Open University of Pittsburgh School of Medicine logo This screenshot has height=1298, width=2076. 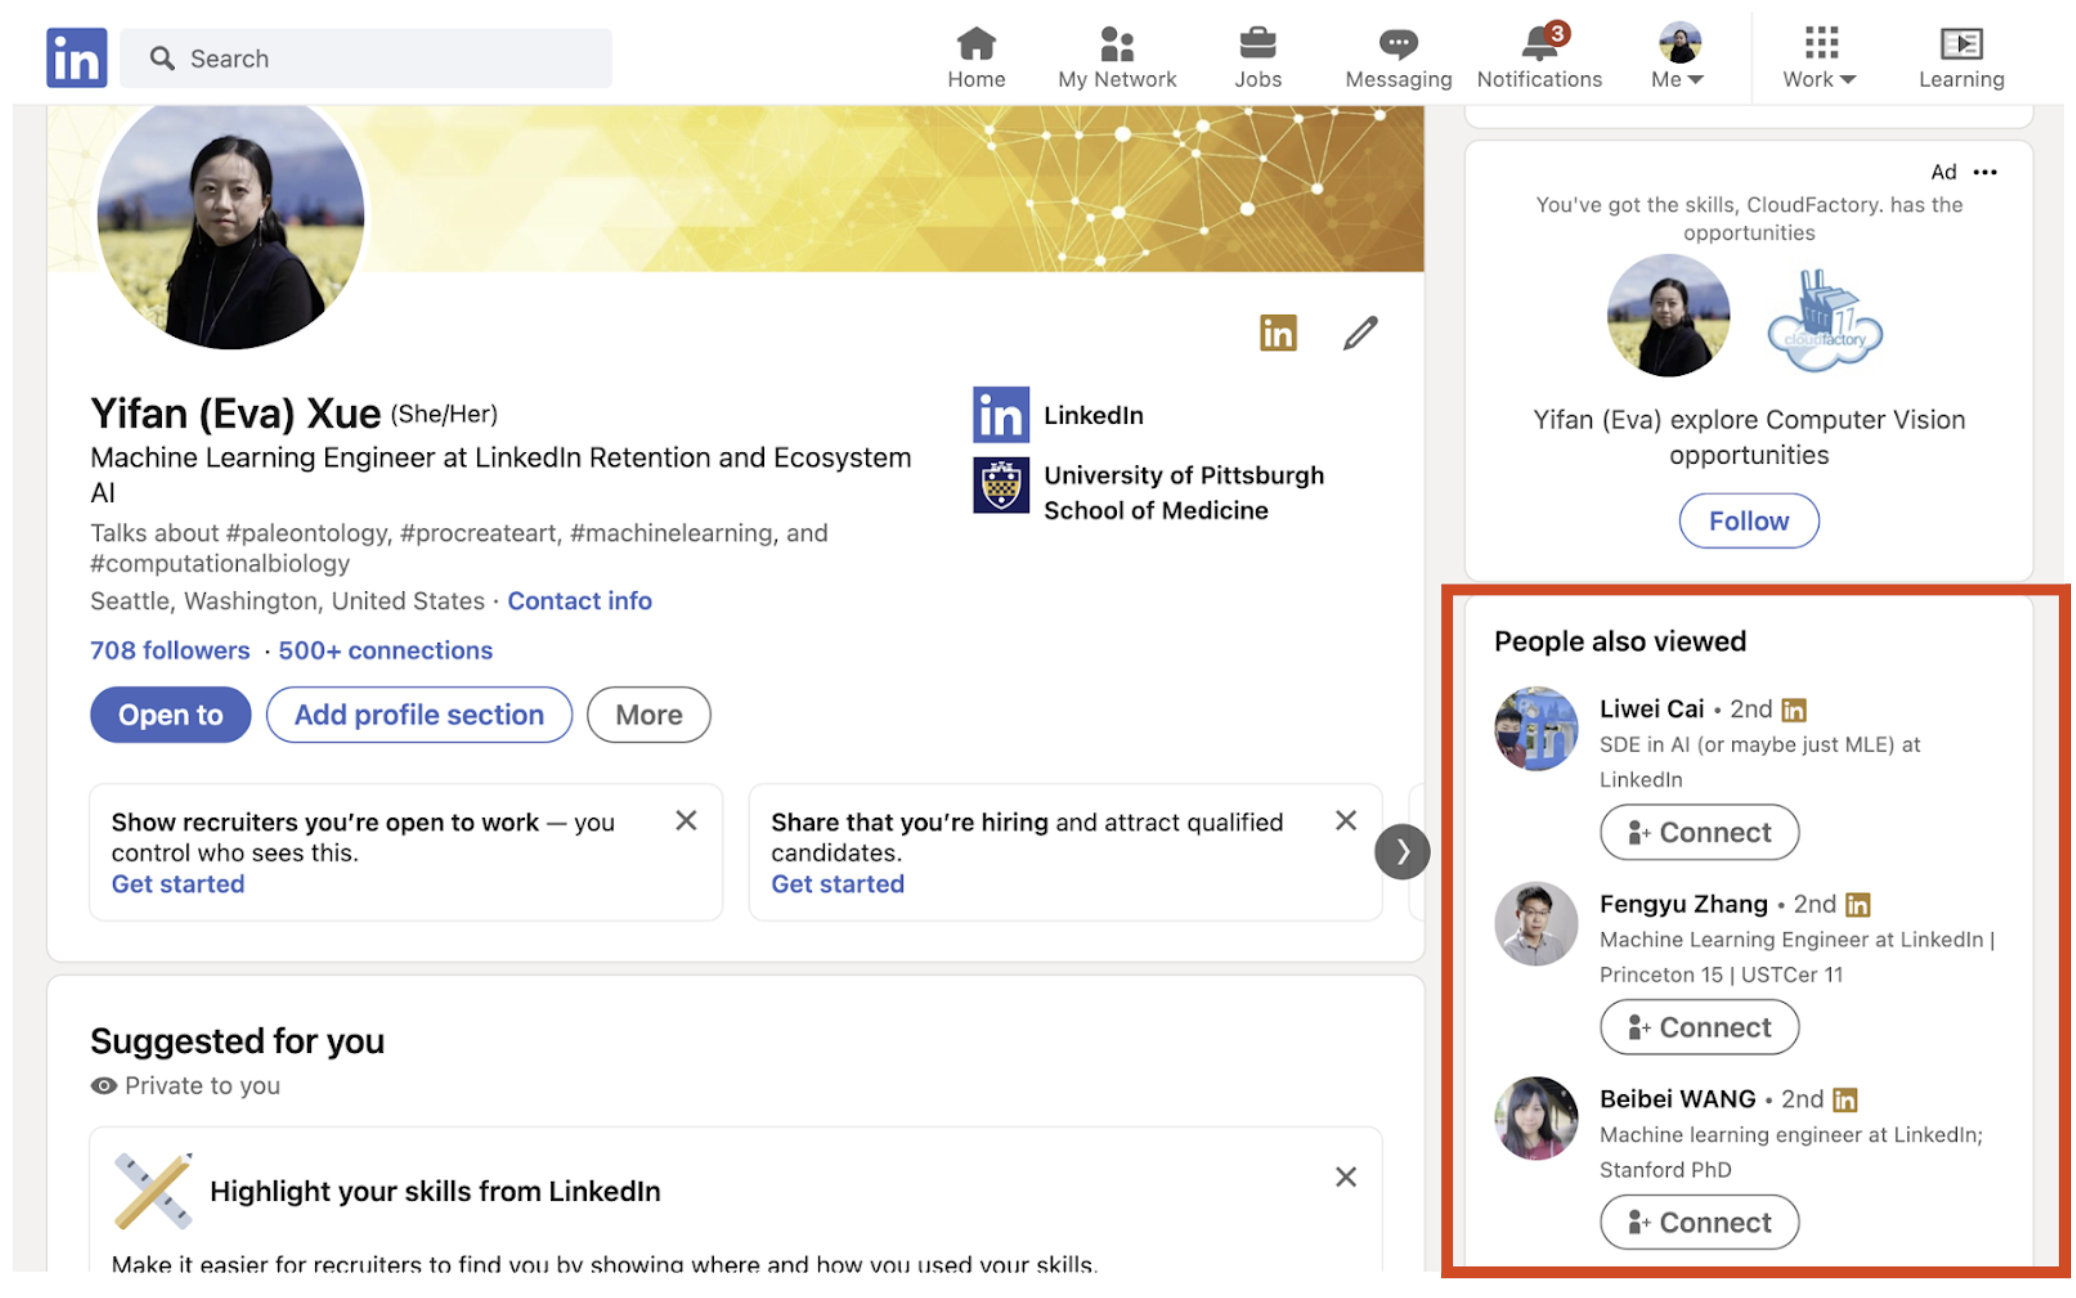[1001, 485]
